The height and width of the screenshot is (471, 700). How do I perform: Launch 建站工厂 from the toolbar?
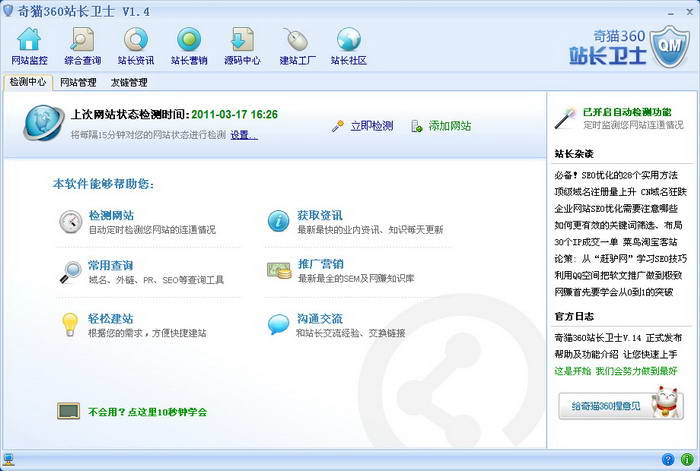tap(296, 46)
